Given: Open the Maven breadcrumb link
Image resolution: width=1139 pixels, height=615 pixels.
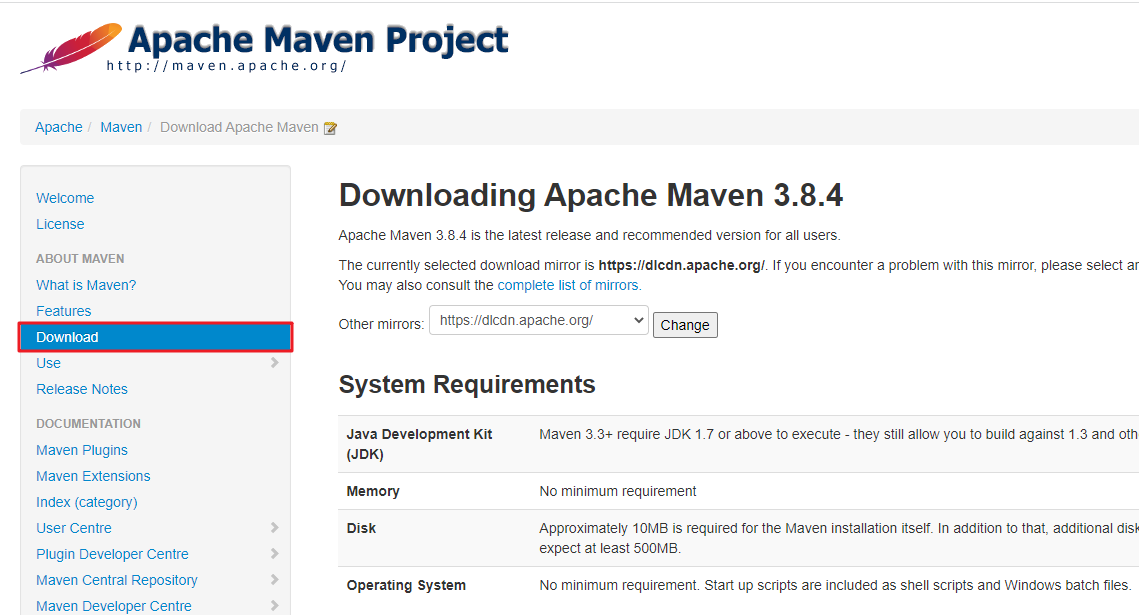Looking at the screenshot, I should pos(121,127).
